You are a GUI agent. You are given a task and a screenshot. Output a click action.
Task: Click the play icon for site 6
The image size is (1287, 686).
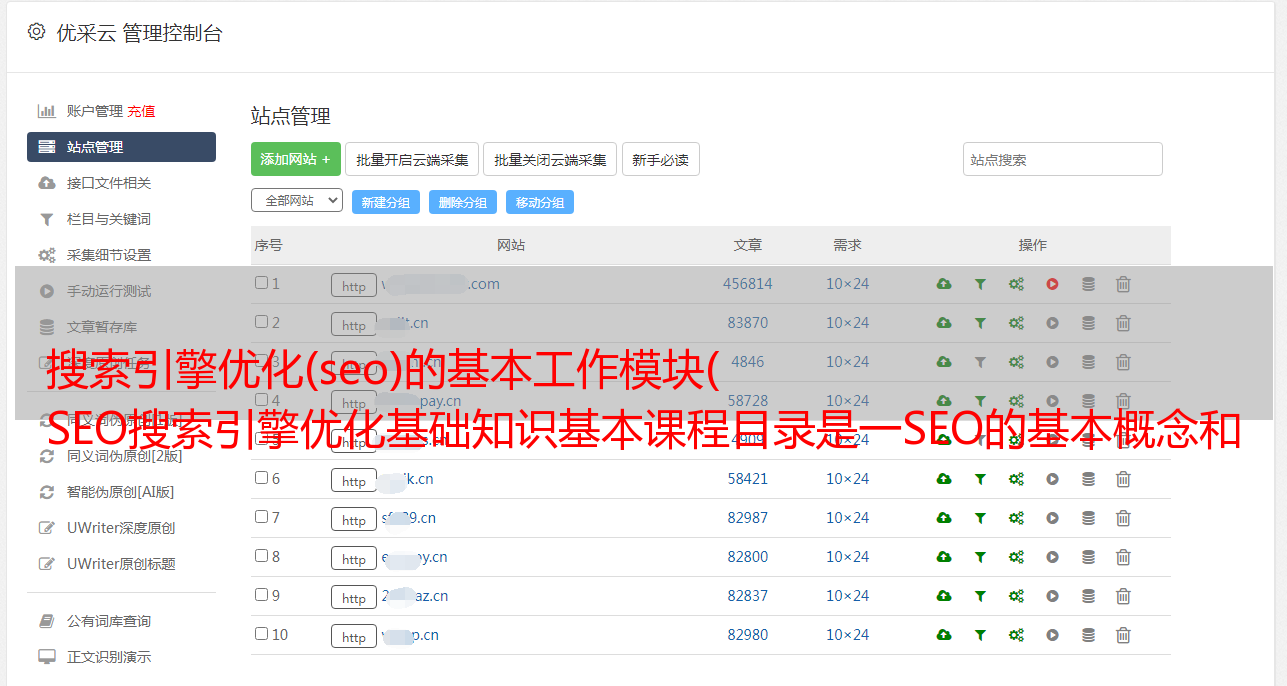(1052, 479)
